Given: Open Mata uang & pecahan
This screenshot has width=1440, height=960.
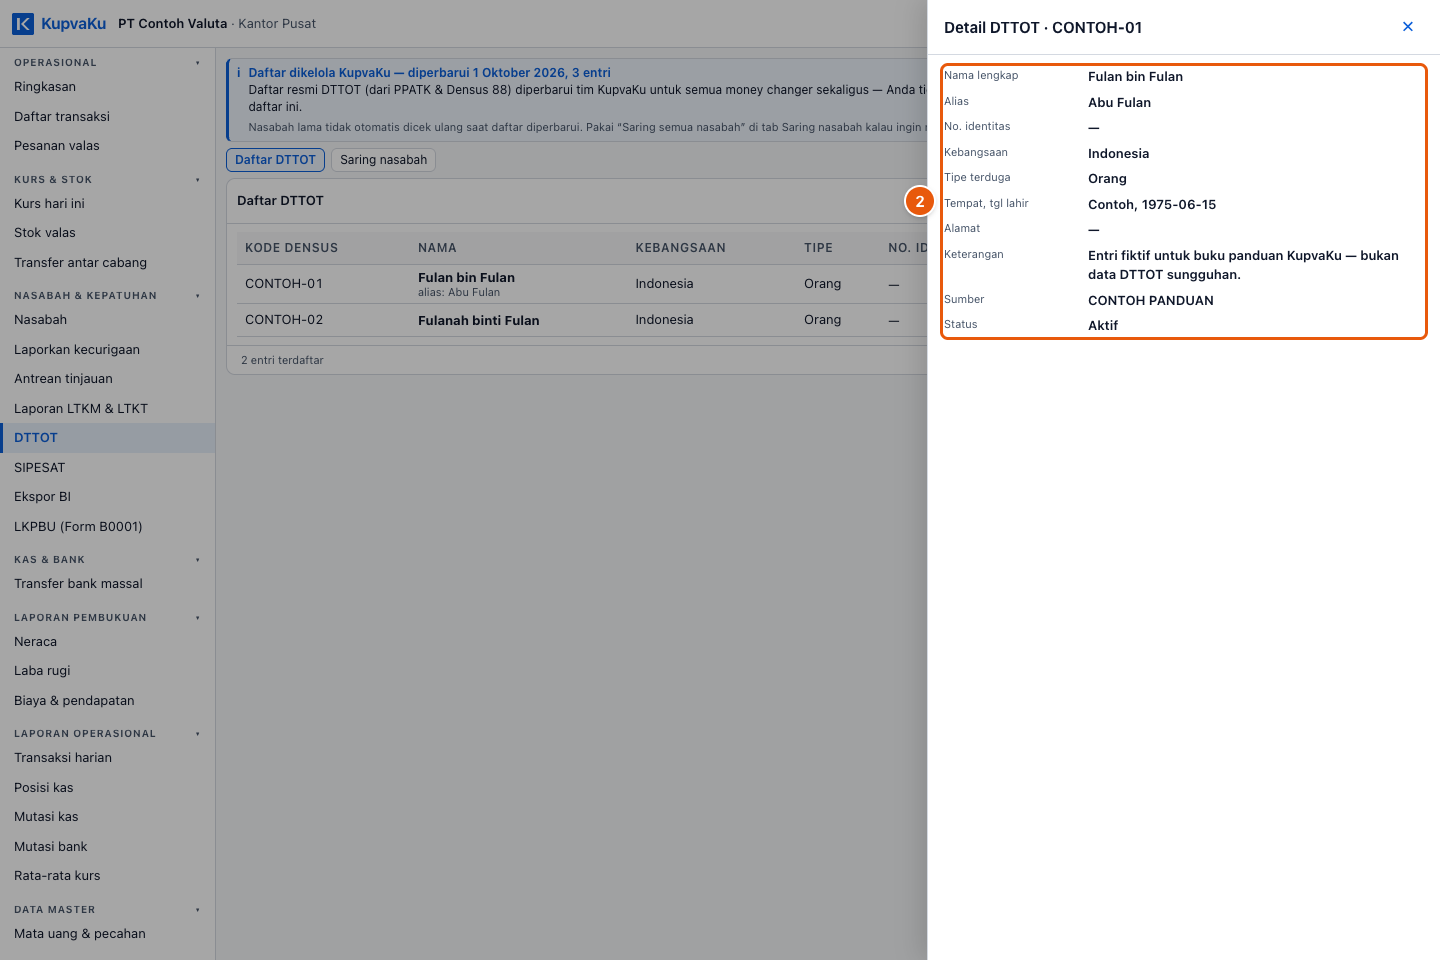Looking at the screenshot, I should tap(107, 934).
